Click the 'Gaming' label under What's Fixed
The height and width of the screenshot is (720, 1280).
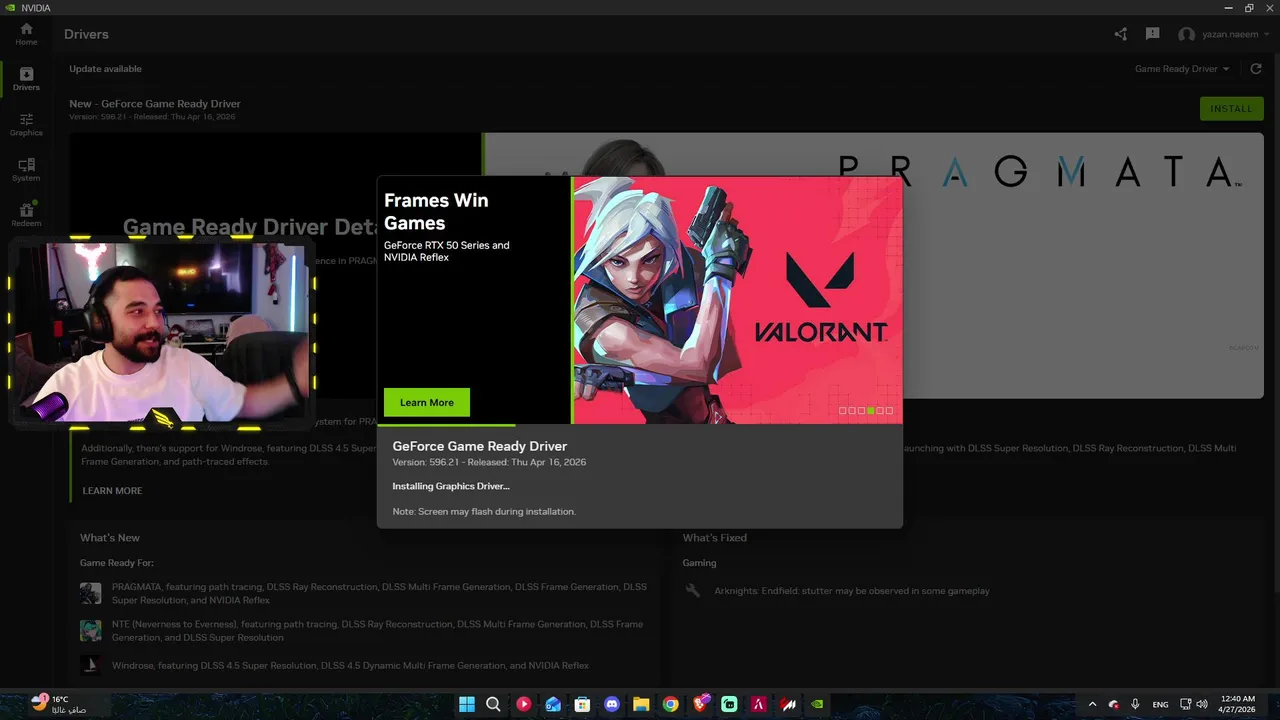[699, 563]
